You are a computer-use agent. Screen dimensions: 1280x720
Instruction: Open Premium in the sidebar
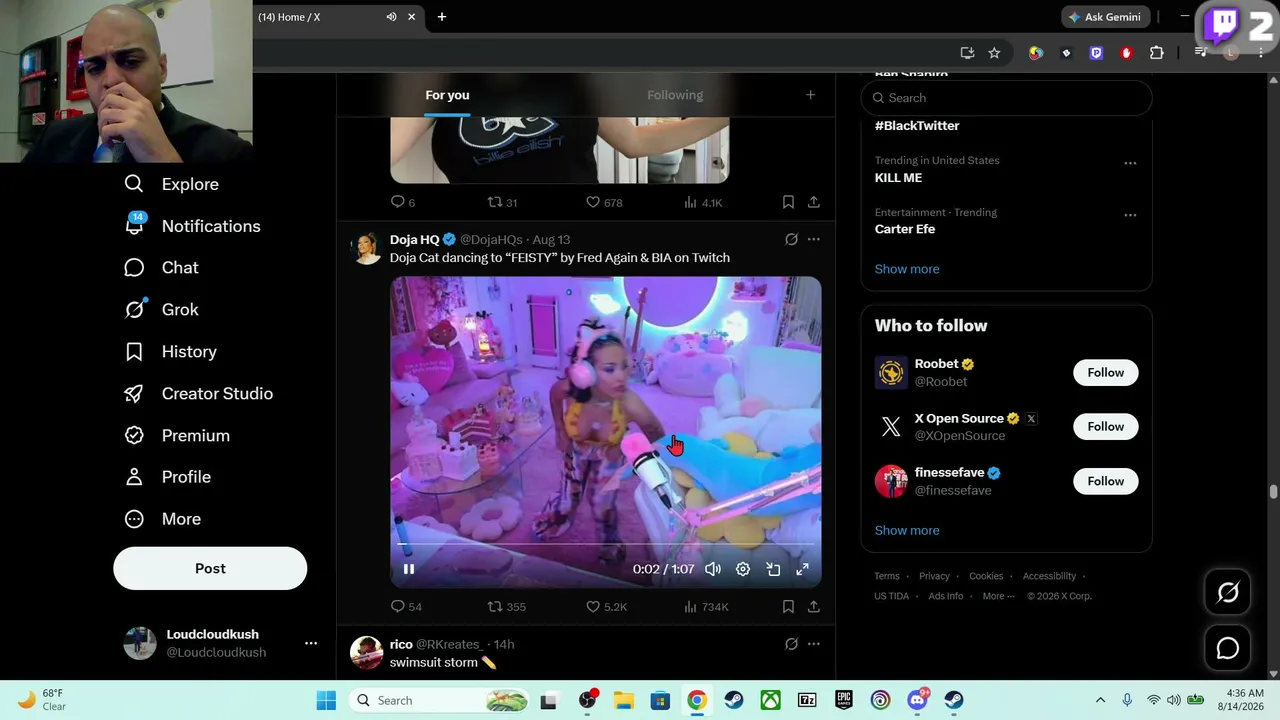(176, 436)
